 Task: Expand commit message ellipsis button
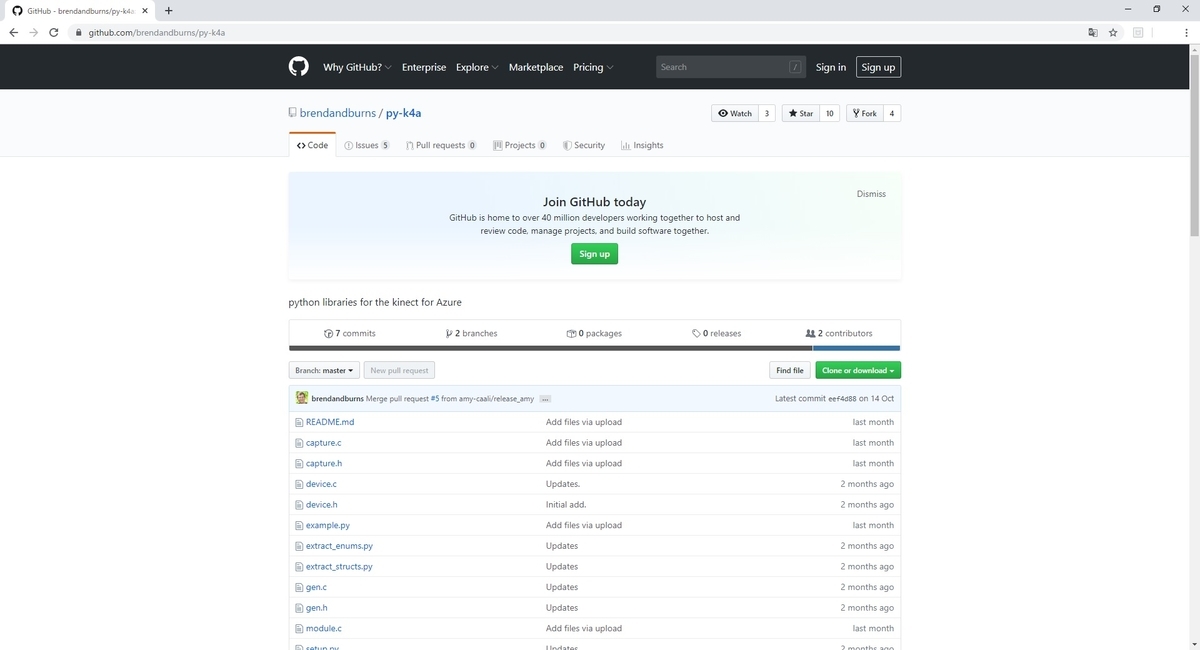545,398
